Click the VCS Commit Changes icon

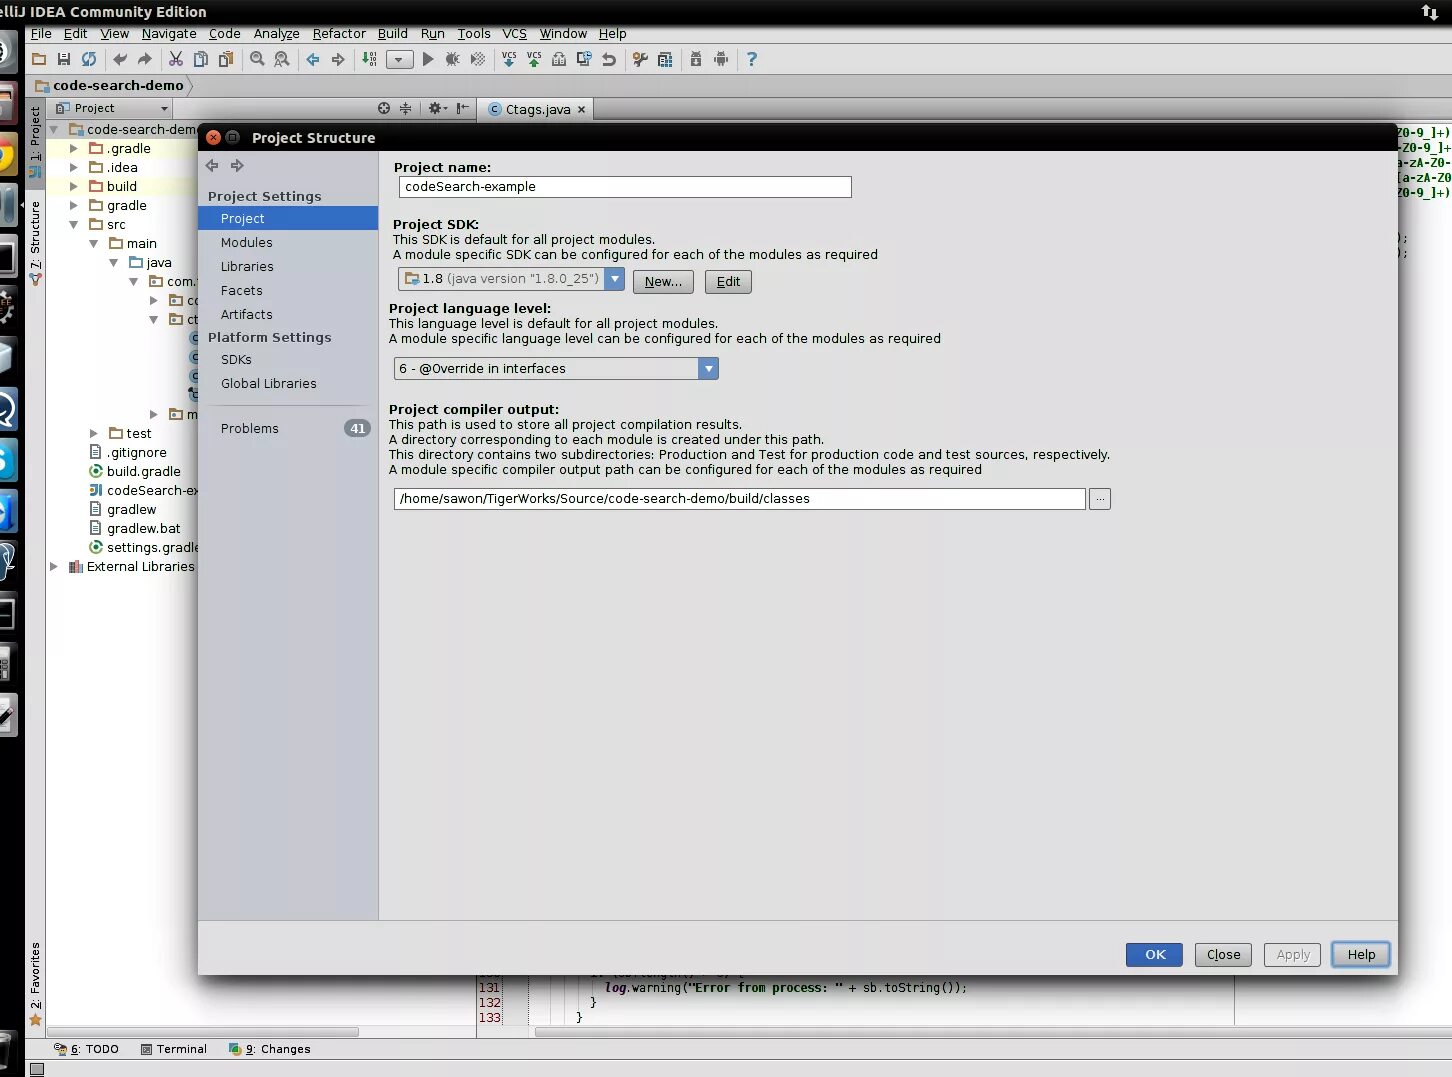coord(534,59)
